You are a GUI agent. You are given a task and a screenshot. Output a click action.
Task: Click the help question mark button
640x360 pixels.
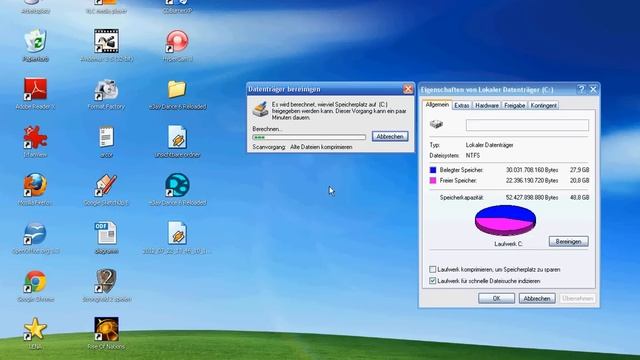(582, 89)
